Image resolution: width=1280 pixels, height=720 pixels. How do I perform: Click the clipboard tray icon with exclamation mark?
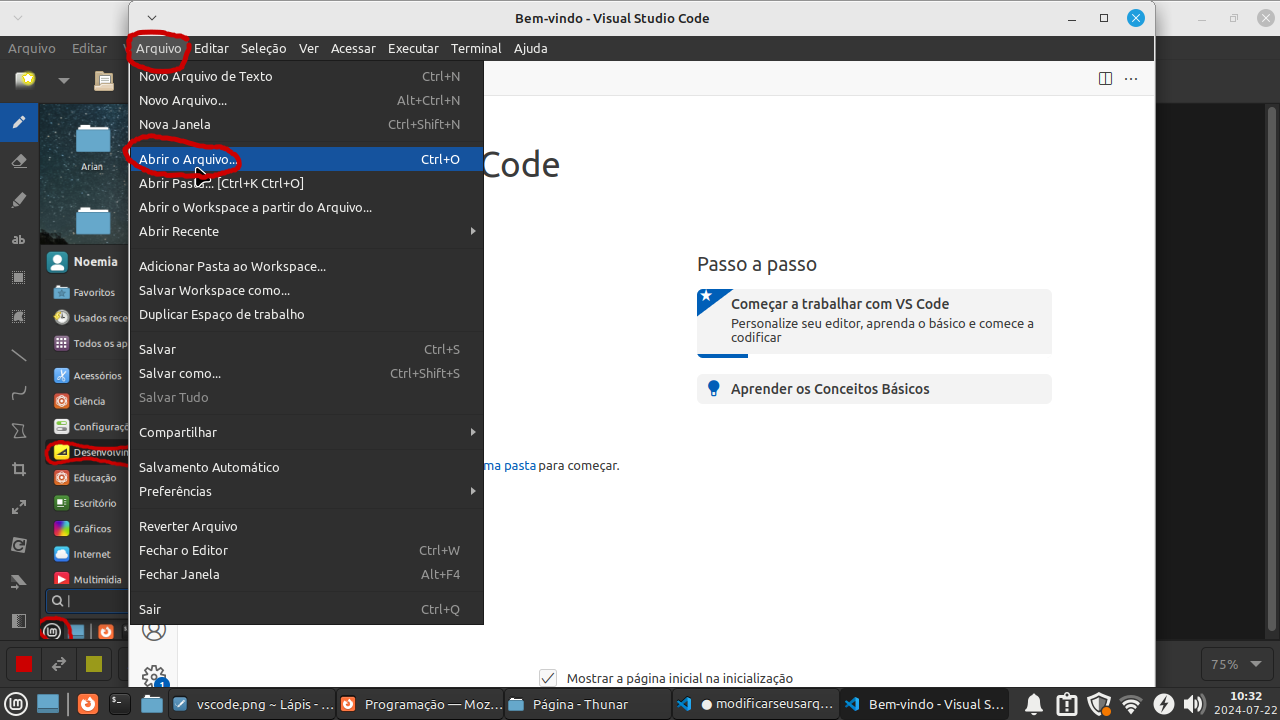click(1066, 704)
